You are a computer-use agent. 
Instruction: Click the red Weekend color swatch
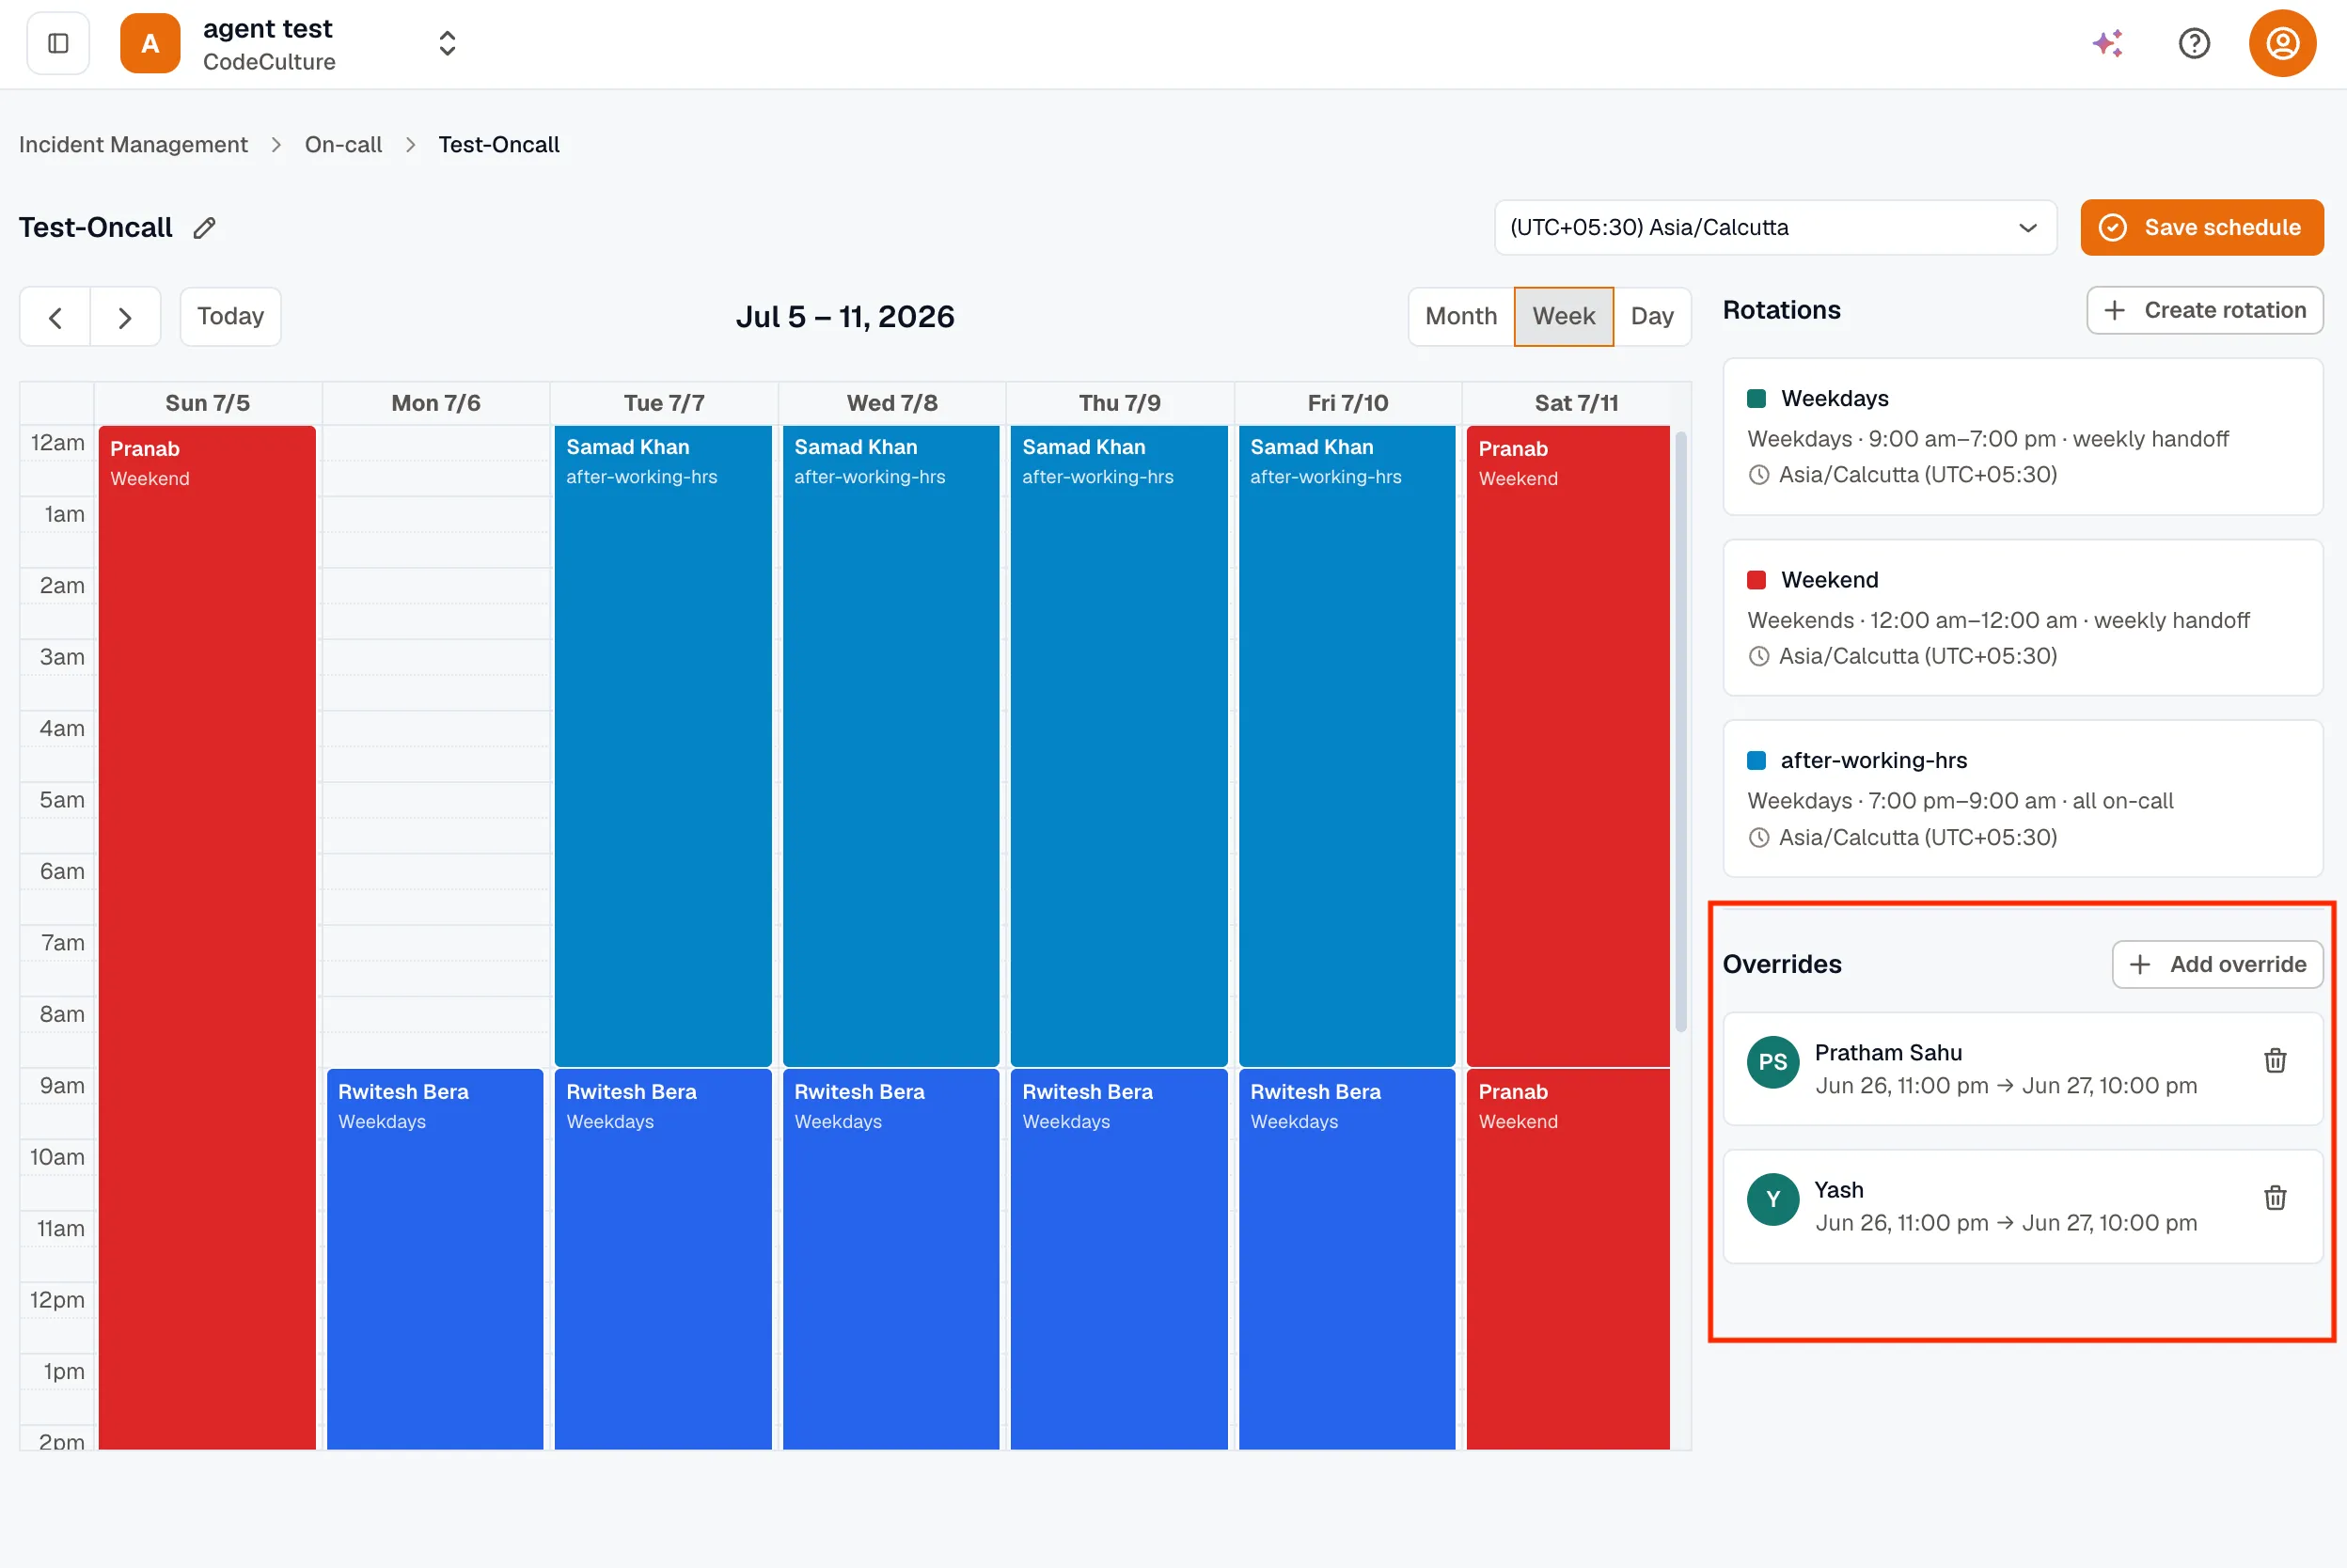(1756, 580)
